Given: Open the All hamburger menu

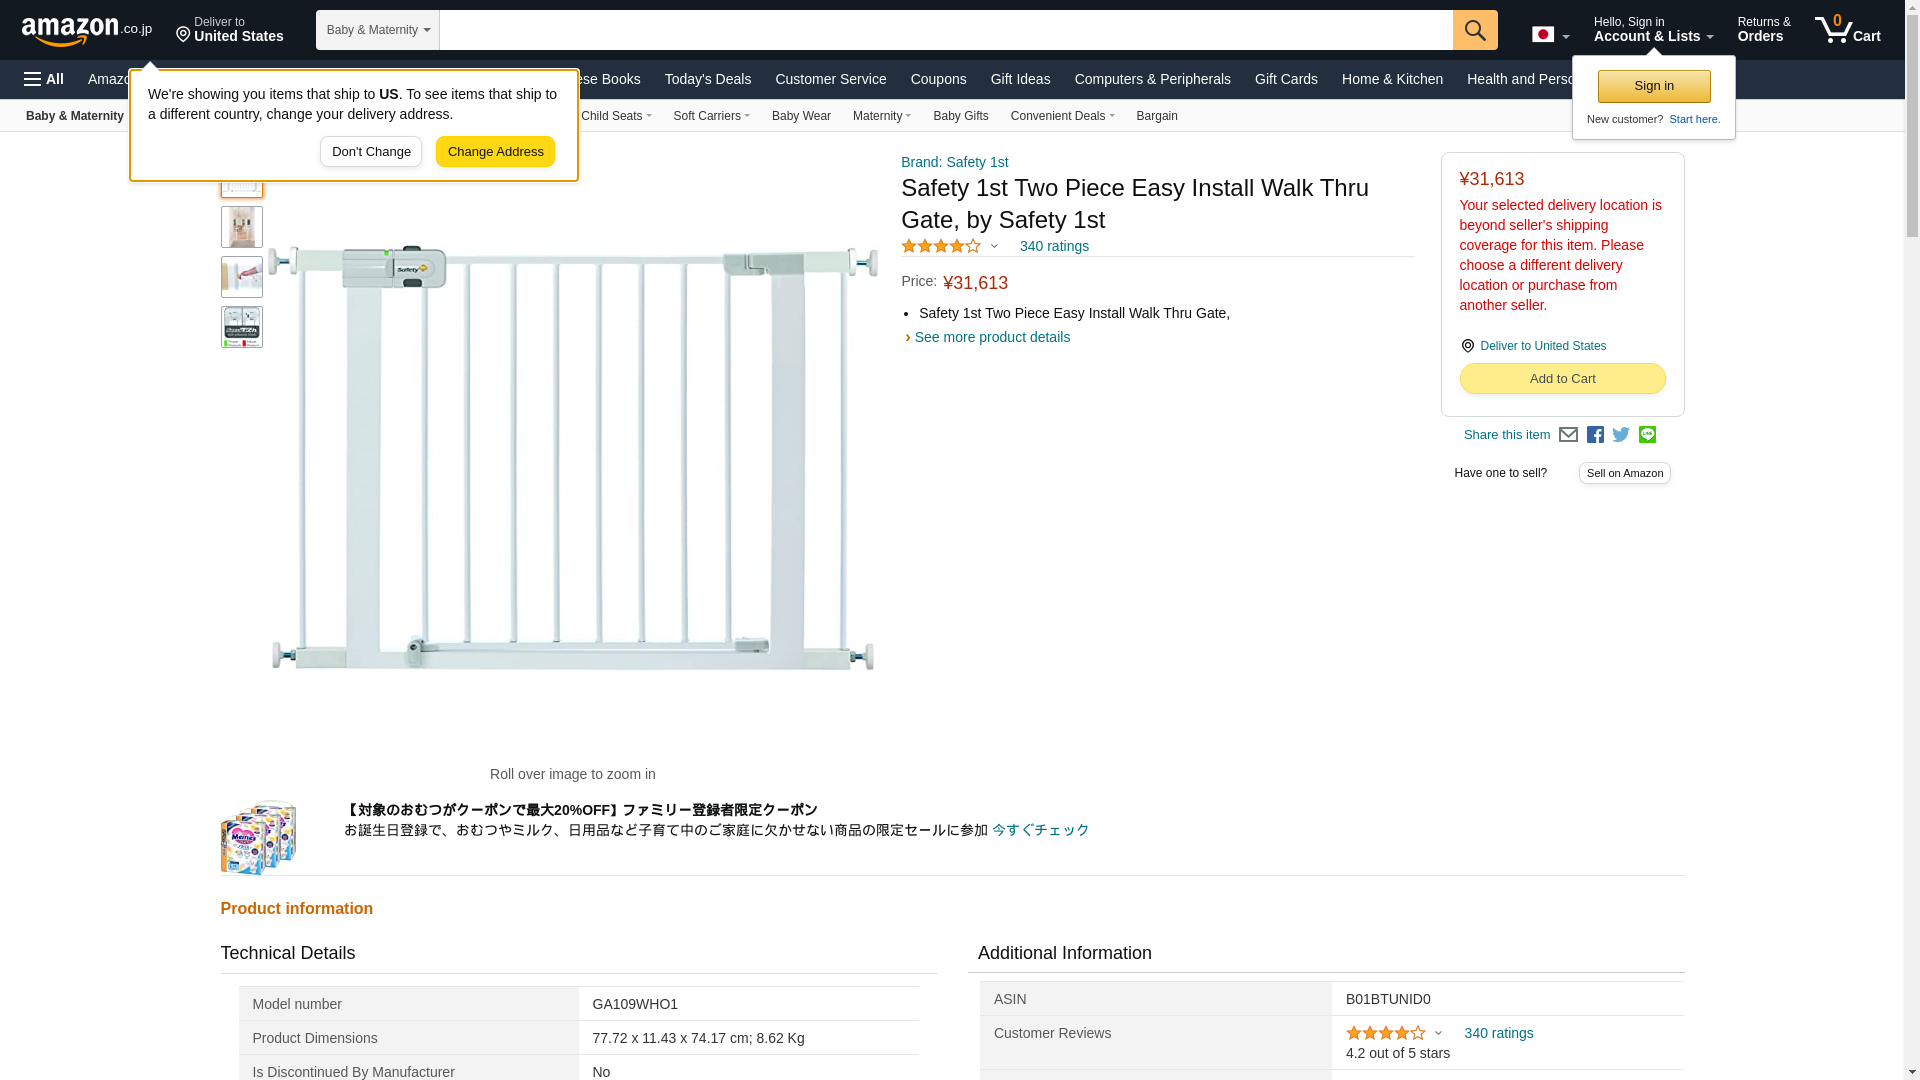Looking at the screenshot, I should 44,79.
